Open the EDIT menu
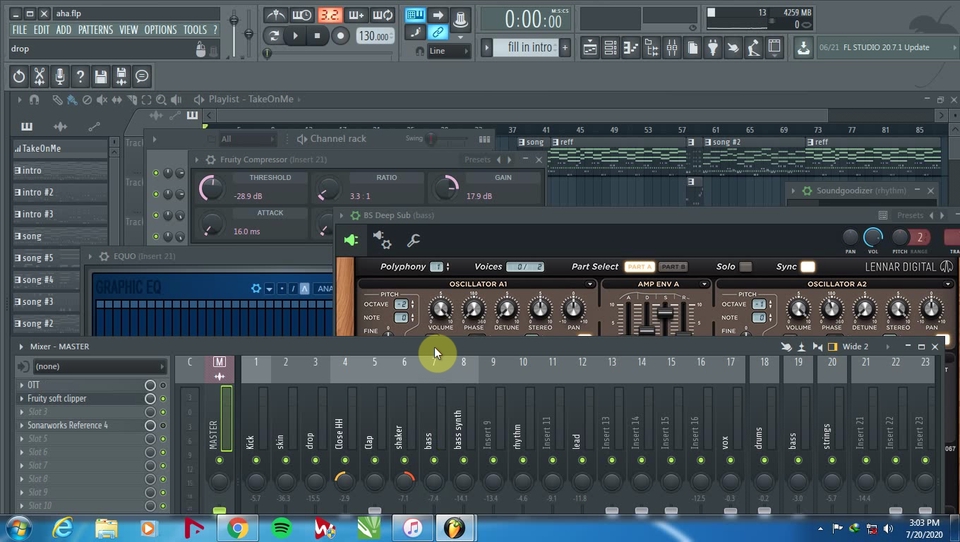The image size is (960, 542). (x=42, y=30)
